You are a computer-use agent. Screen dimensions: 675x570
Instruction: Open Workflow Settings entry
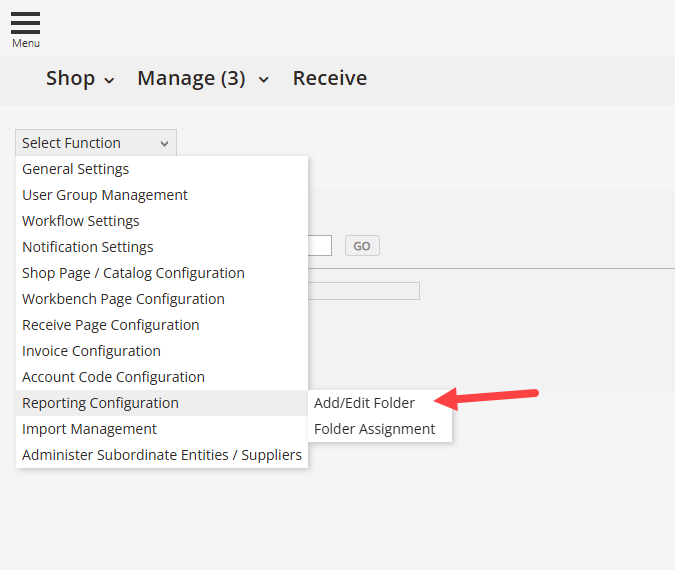(162, 221)
